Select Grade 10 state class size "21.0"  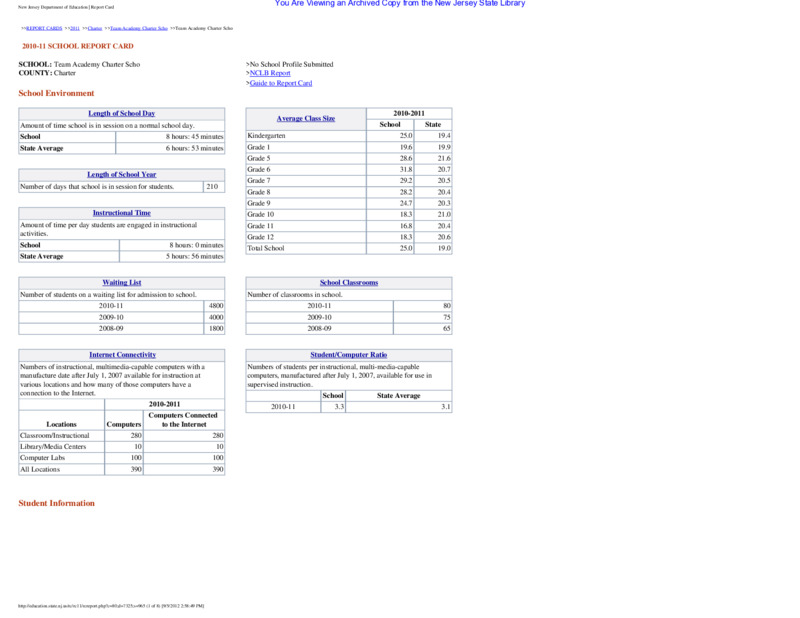point(444,214)
